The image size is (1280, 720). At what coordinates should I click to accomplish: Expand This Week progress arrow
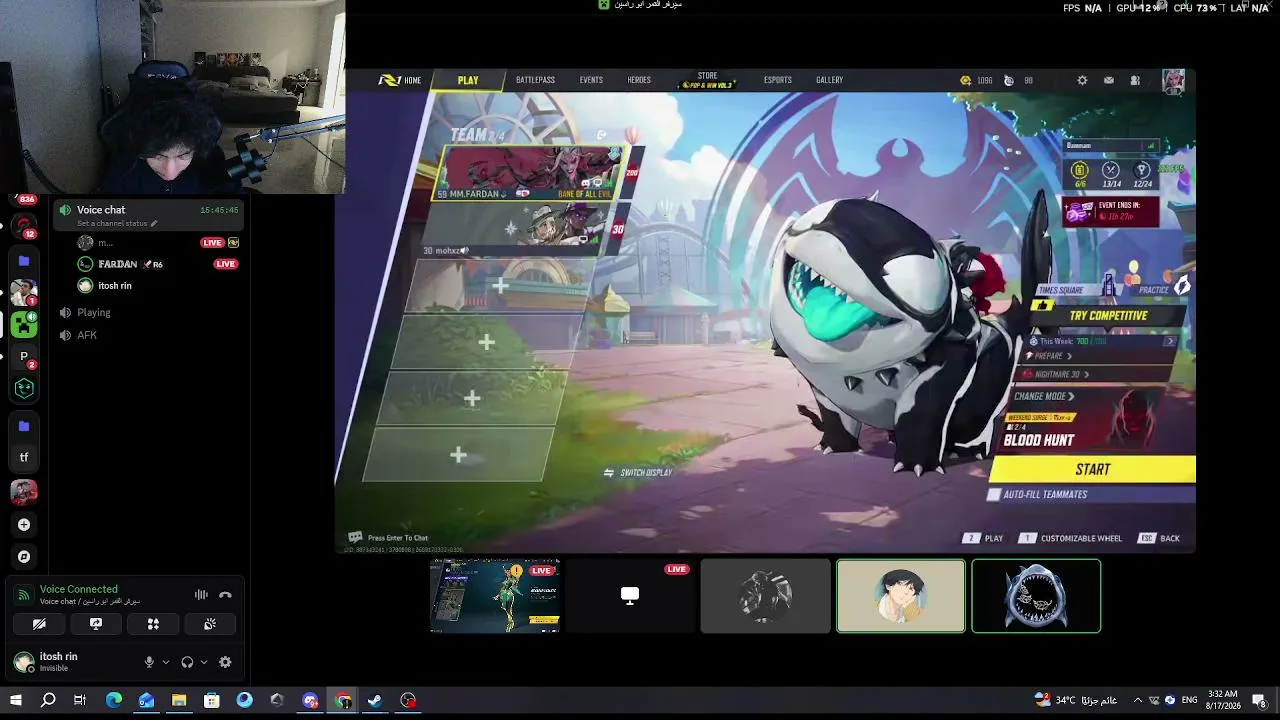pyautogui.click(x=1170, y=341)
